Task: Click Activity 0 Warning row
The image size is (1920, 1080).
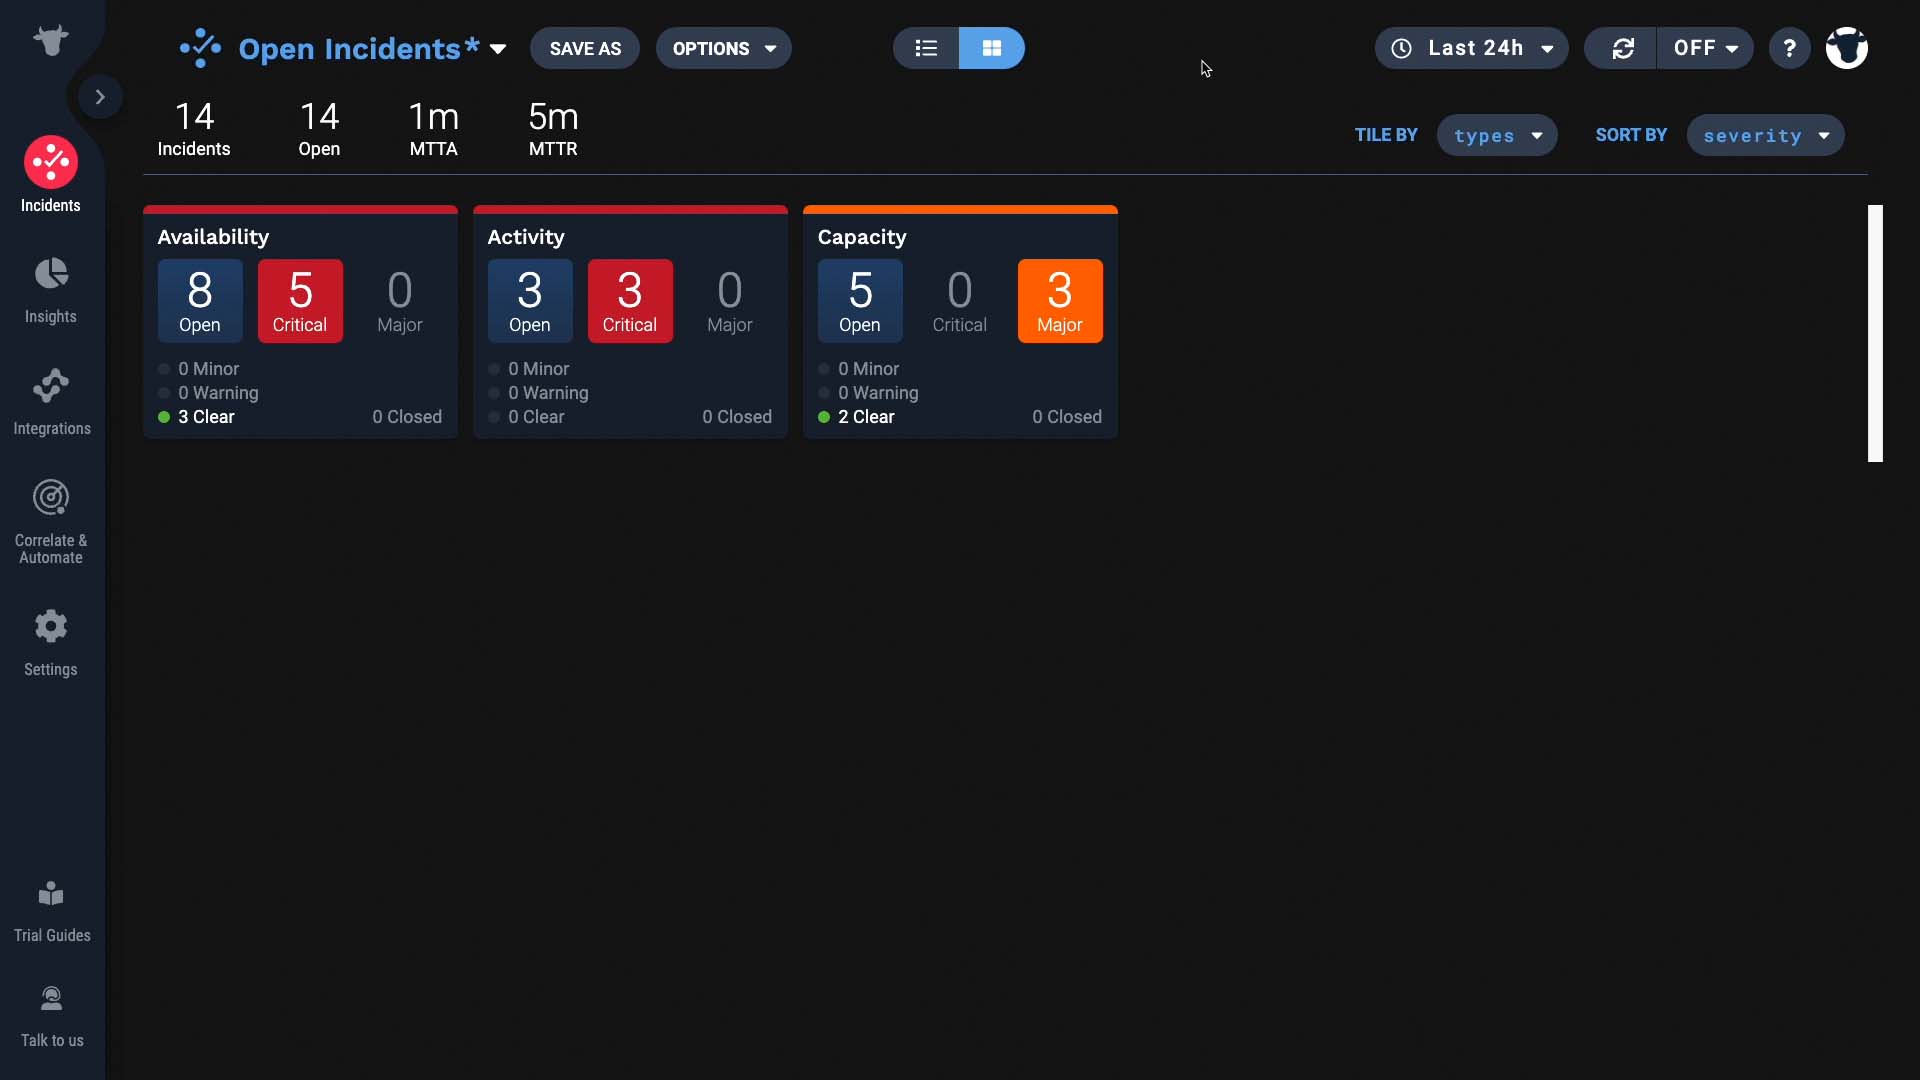Action: coord(538,393)
